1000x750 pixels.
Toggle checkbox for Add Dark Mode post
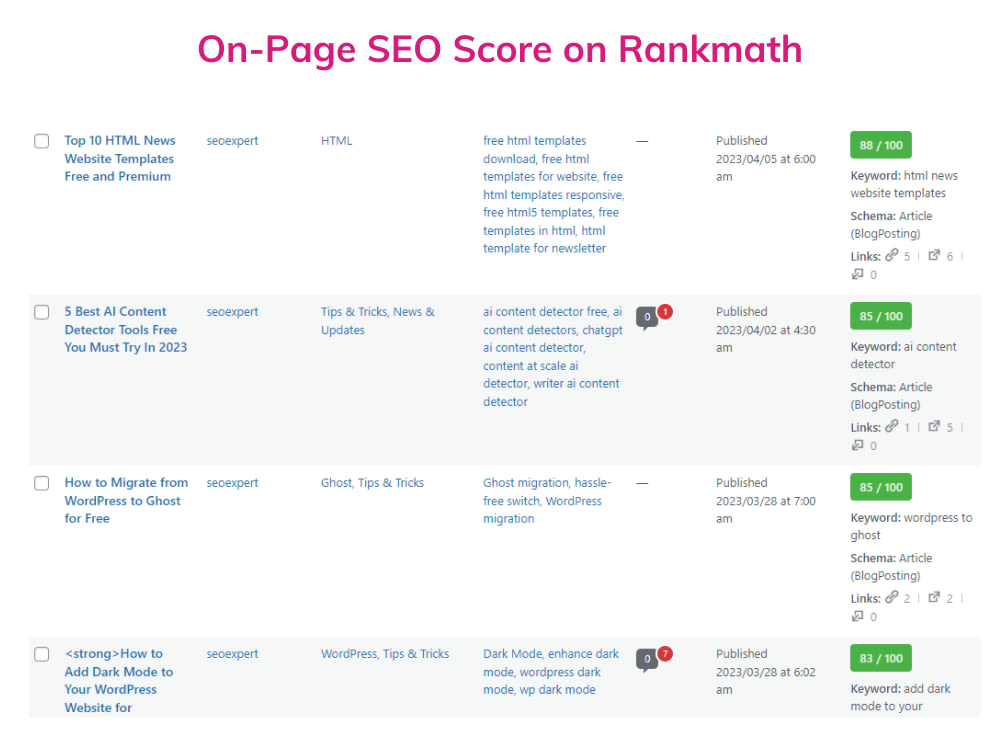(41, 654)
